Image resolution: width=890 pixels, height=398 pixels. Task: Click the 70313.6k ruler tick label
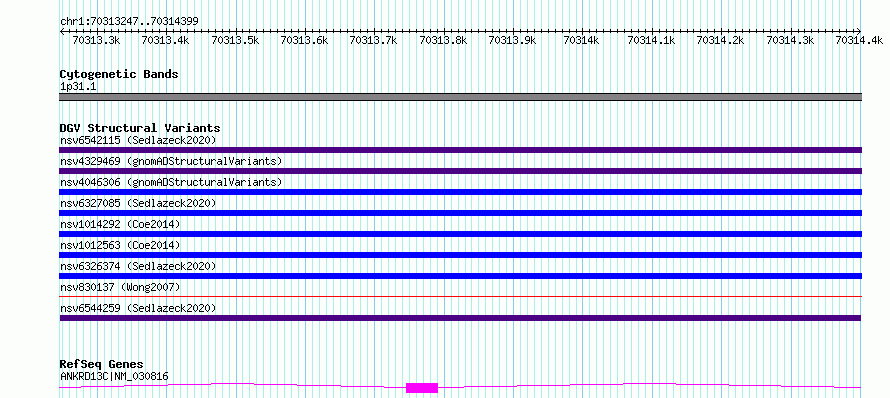pyautogui.click(x=305, y=40)
